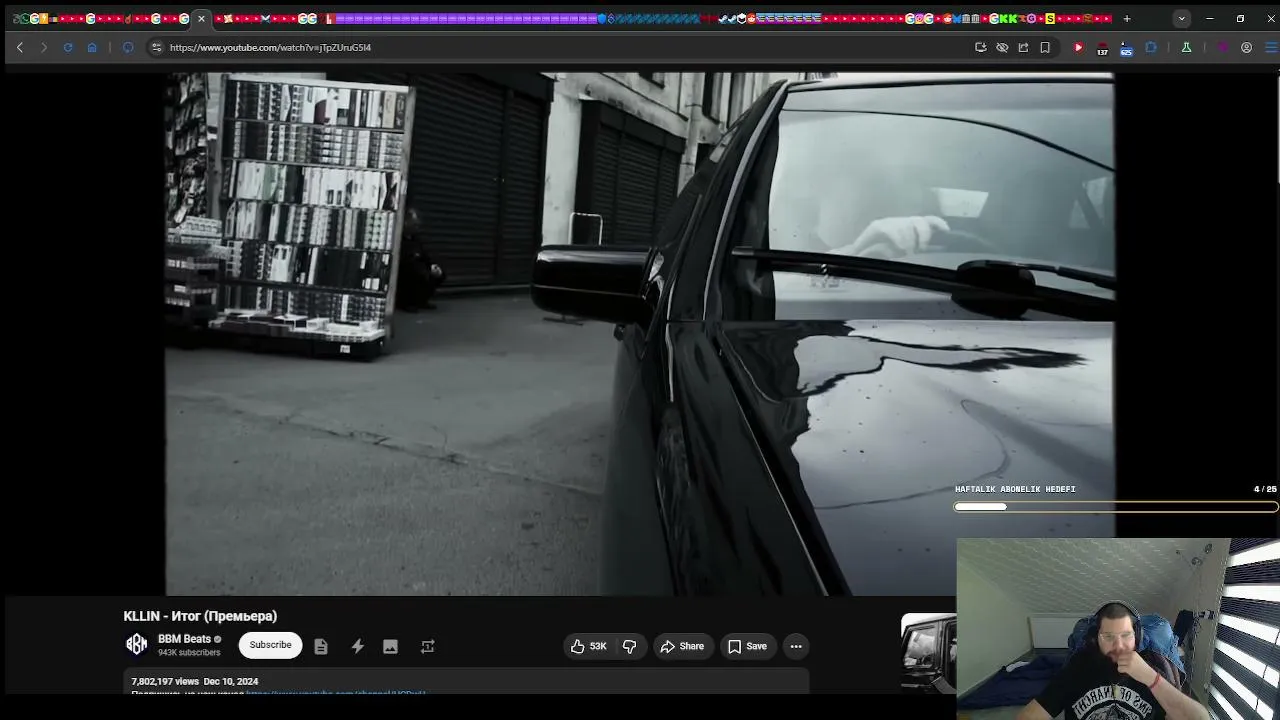Toggle the loop icon under the video
The height and width of the screenshot is (720, 1280).
pos(427,646)
